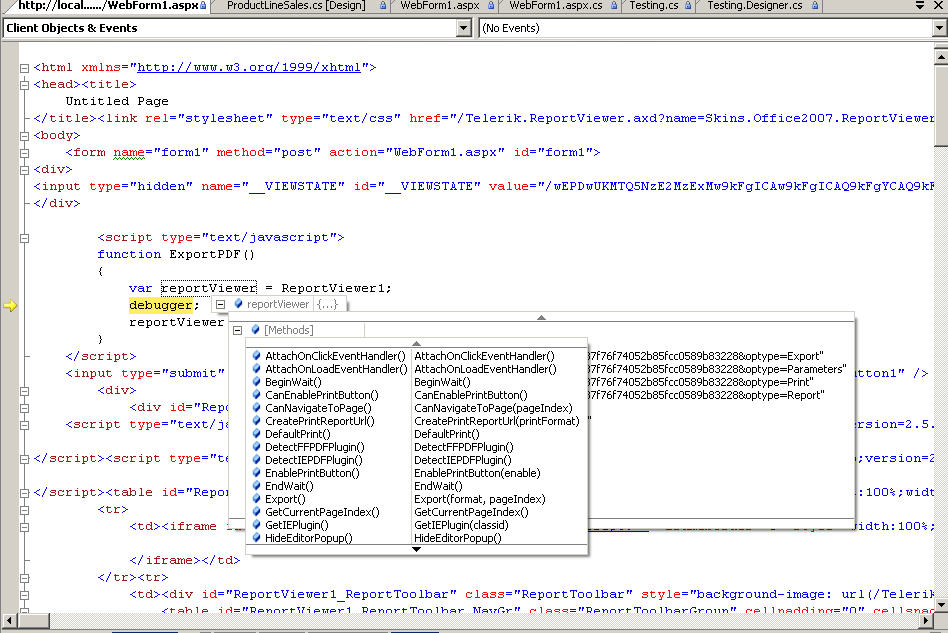Switch to WebForm1.aspx.cs tab
The width and height of the screenshot is (948, 633).
pos(556,5)
